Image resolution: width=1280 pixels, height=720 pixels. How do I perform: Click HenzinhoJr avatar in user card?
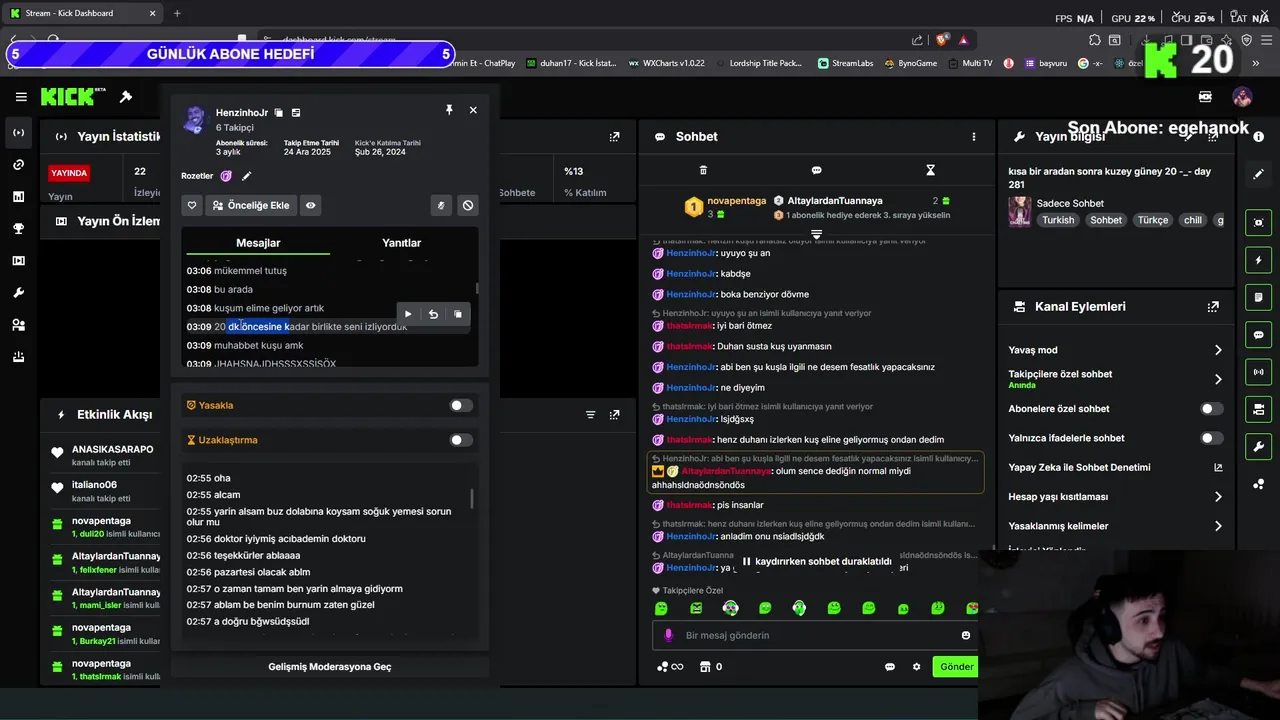coord(195,120)
